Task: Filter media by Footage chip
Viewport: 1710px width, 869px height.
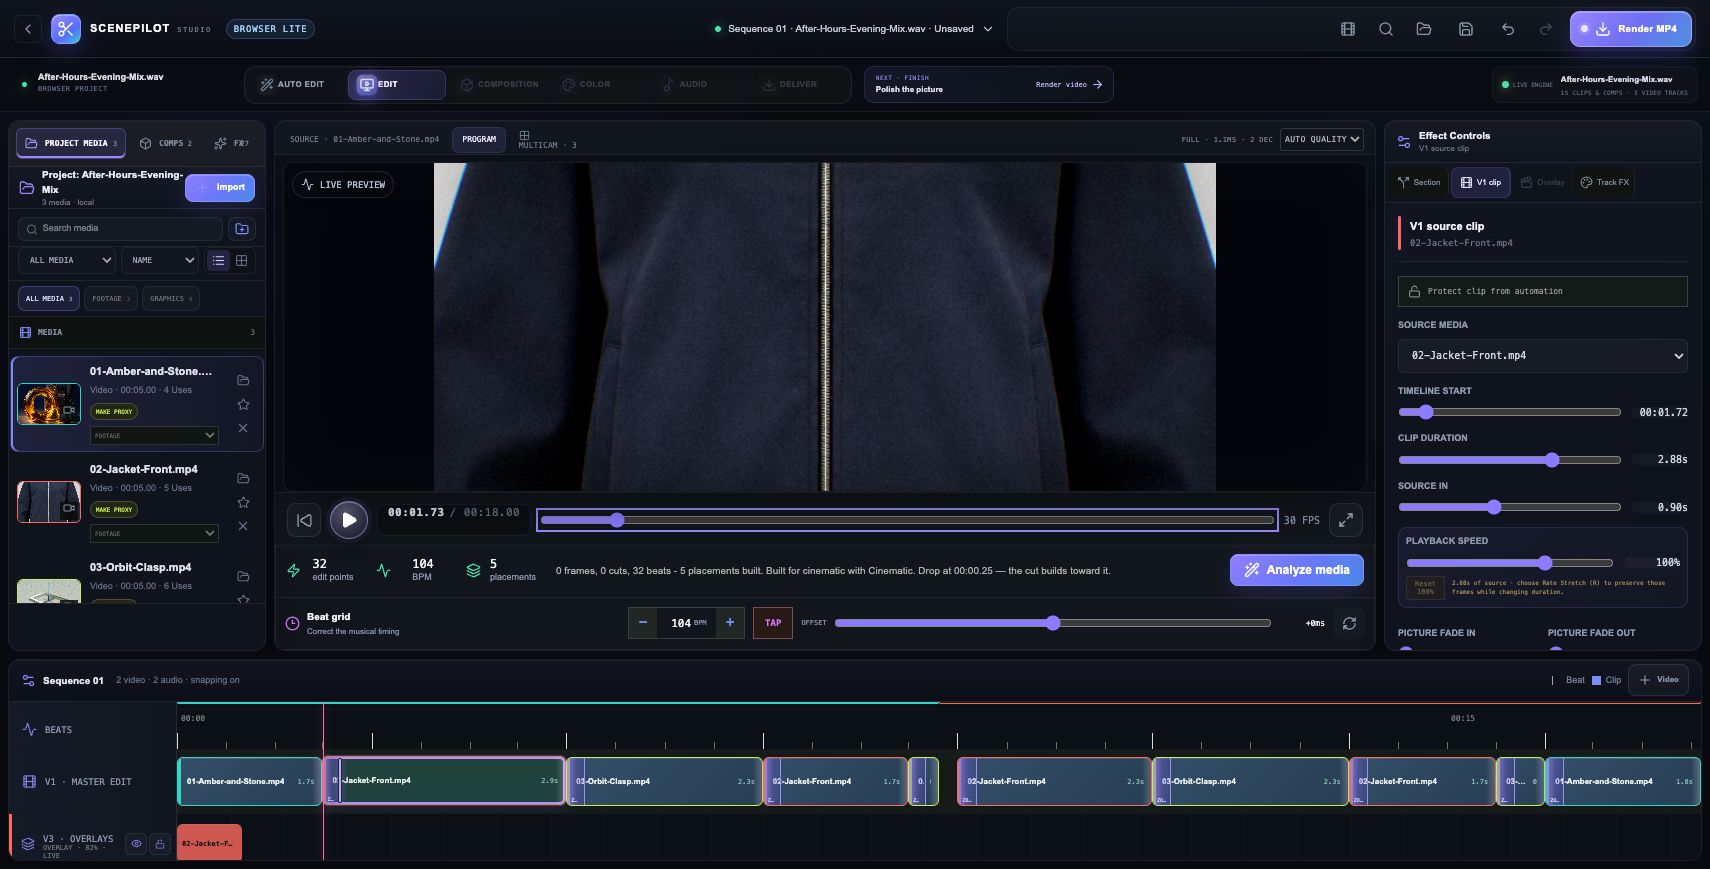Action: [x=111, y=298]
